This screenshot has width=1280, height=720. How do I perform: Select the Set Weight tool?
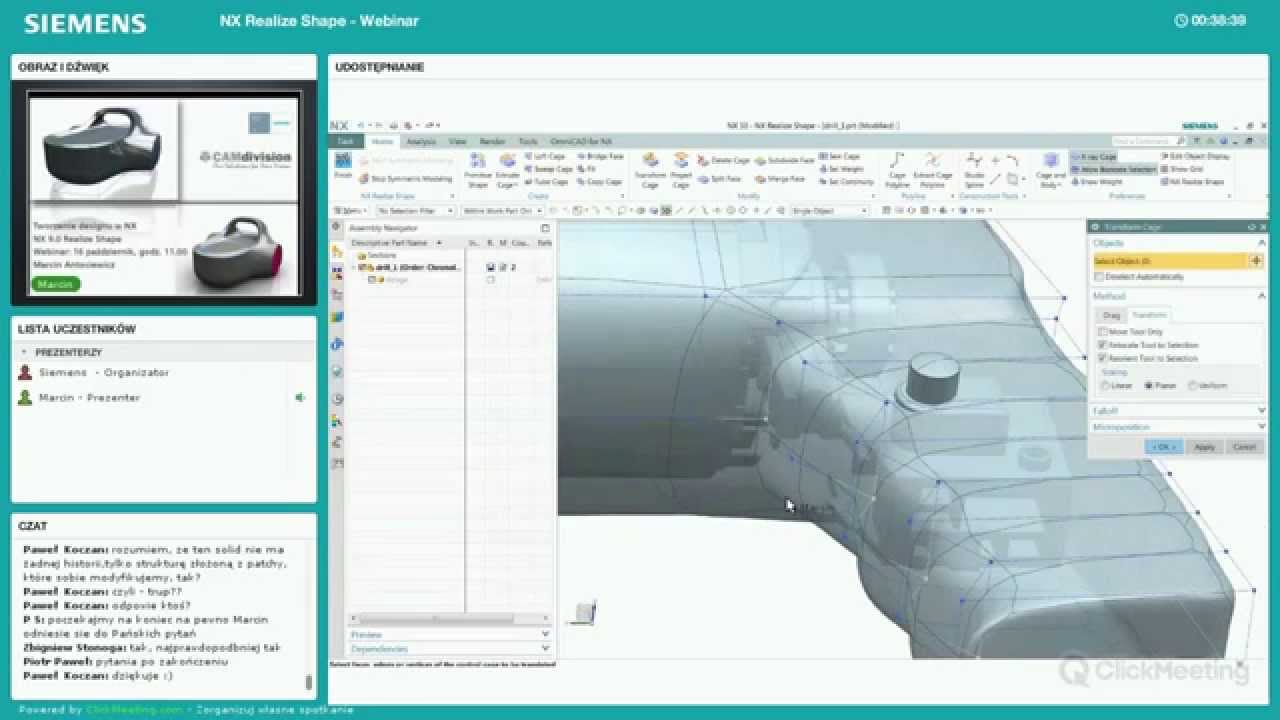tap(840, 169)
